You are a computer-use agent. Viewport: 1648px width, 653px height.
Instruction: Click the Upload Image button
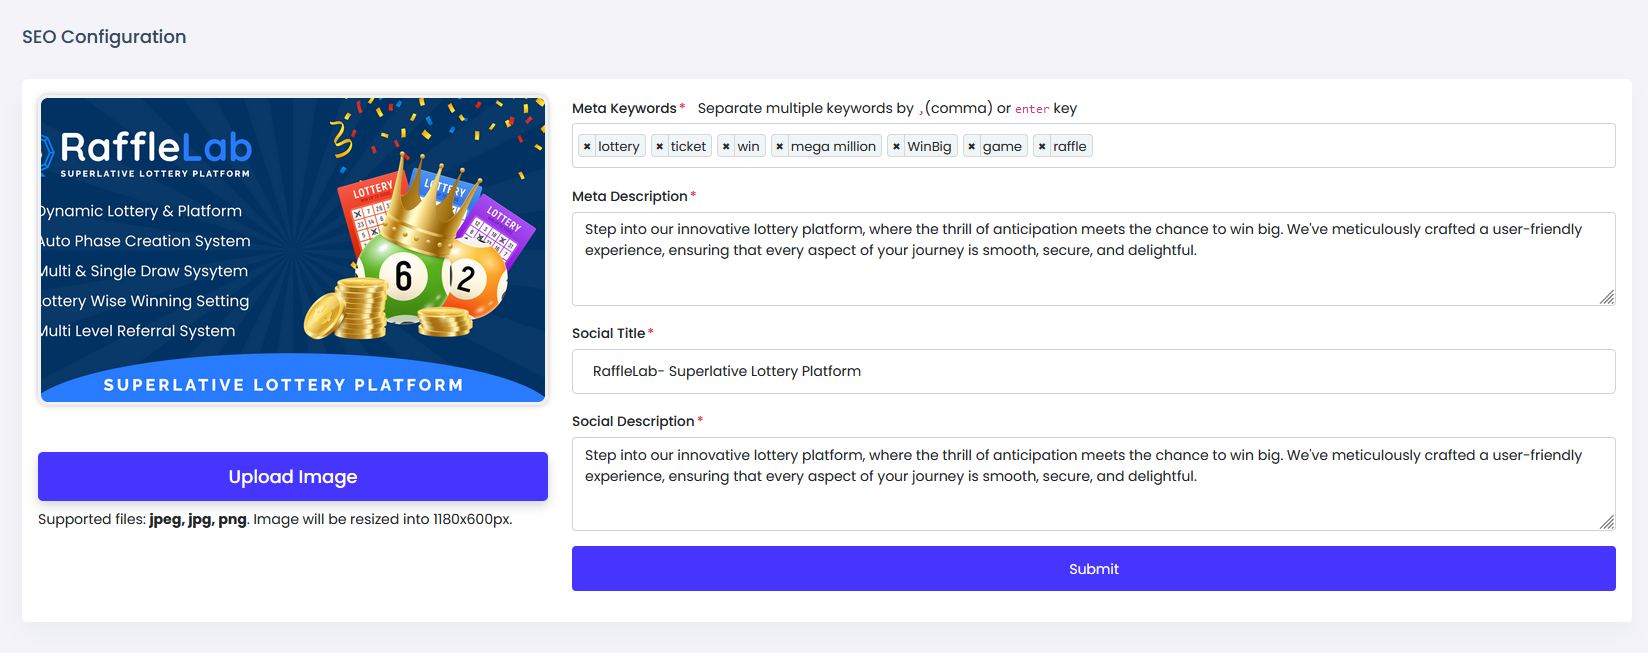coord(293,476)
